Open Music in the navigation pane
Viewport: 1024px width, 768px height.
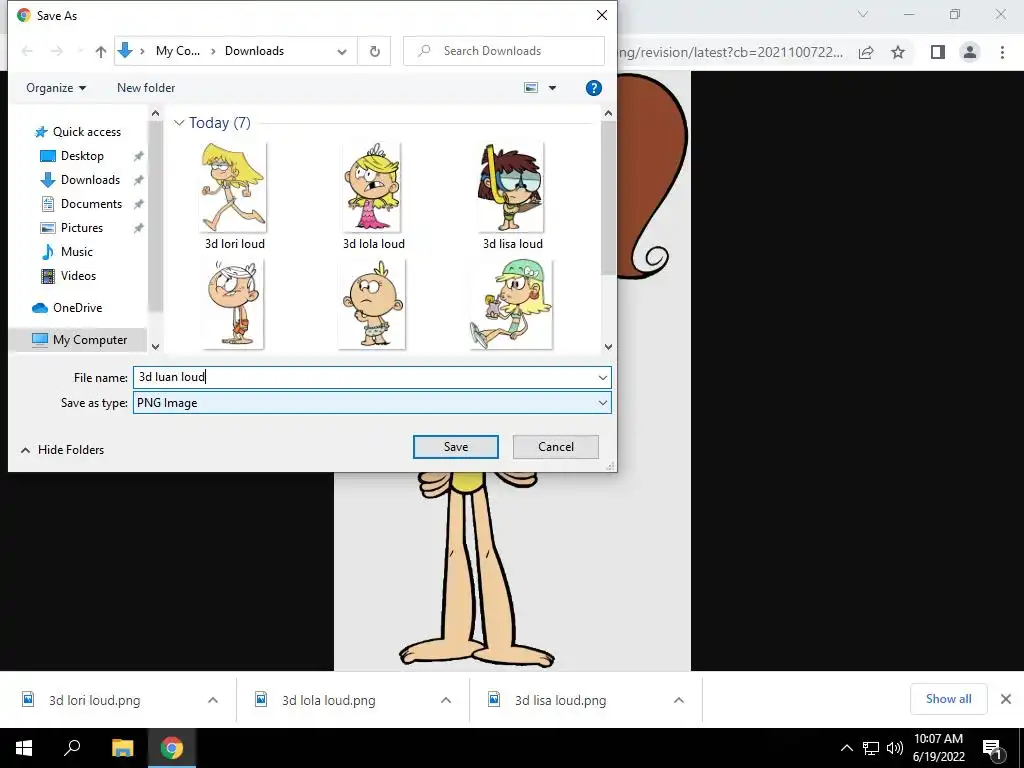[x=67, y=251]
